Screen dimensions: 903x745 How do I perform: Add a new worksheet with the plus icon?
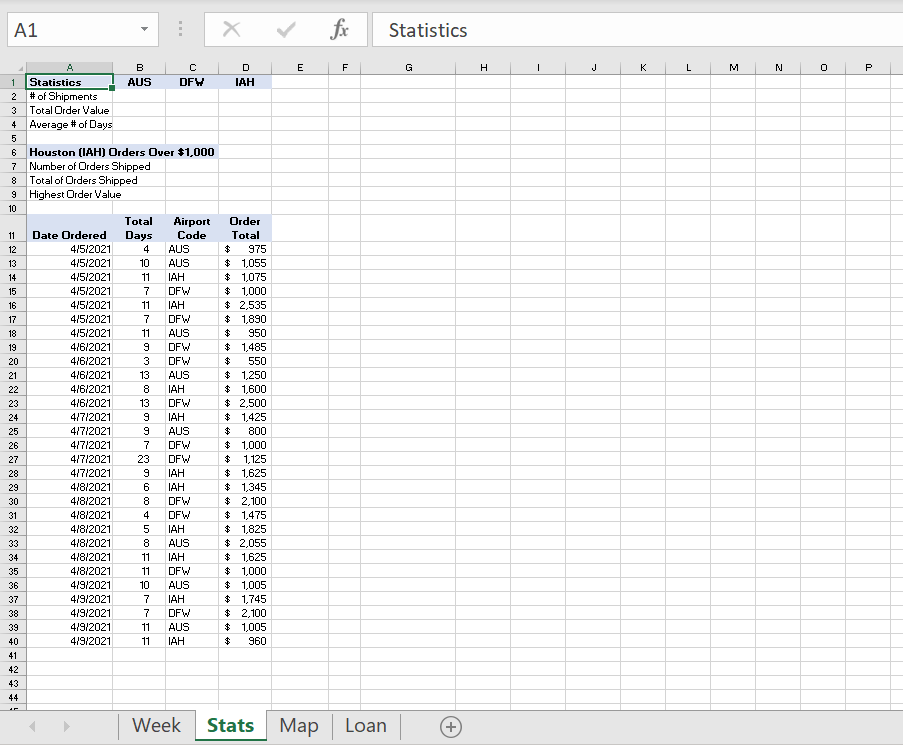pos(450,726)
